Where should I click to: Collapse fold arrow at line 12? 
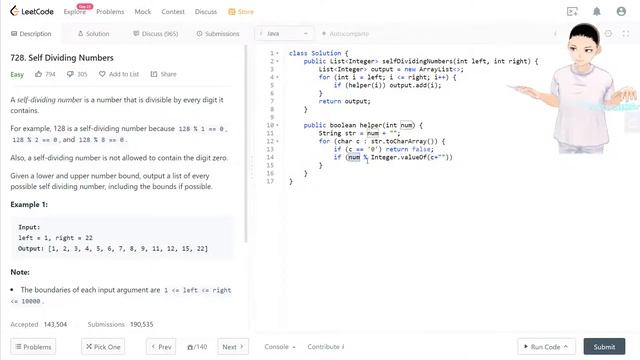click(278, 141)
